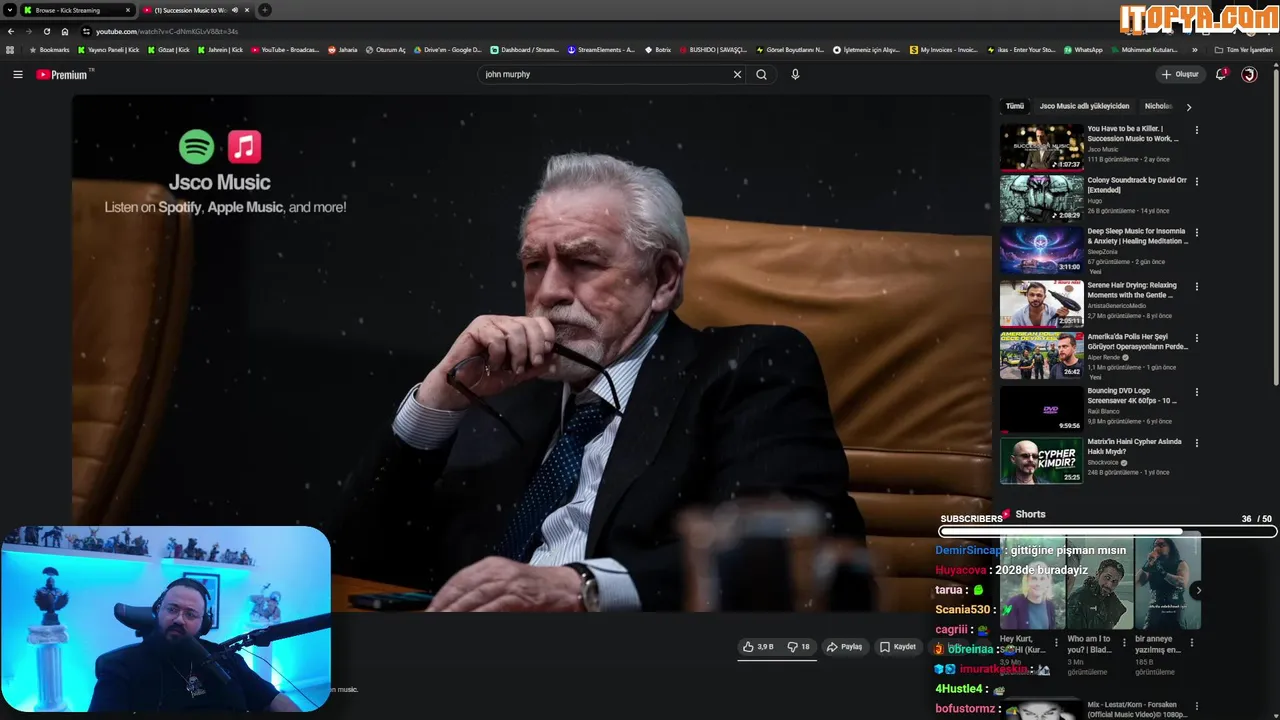The image size is (1280, 720).
Task: Open options for Matrix'in Haini Cypher video
Action: point(1196,443)
